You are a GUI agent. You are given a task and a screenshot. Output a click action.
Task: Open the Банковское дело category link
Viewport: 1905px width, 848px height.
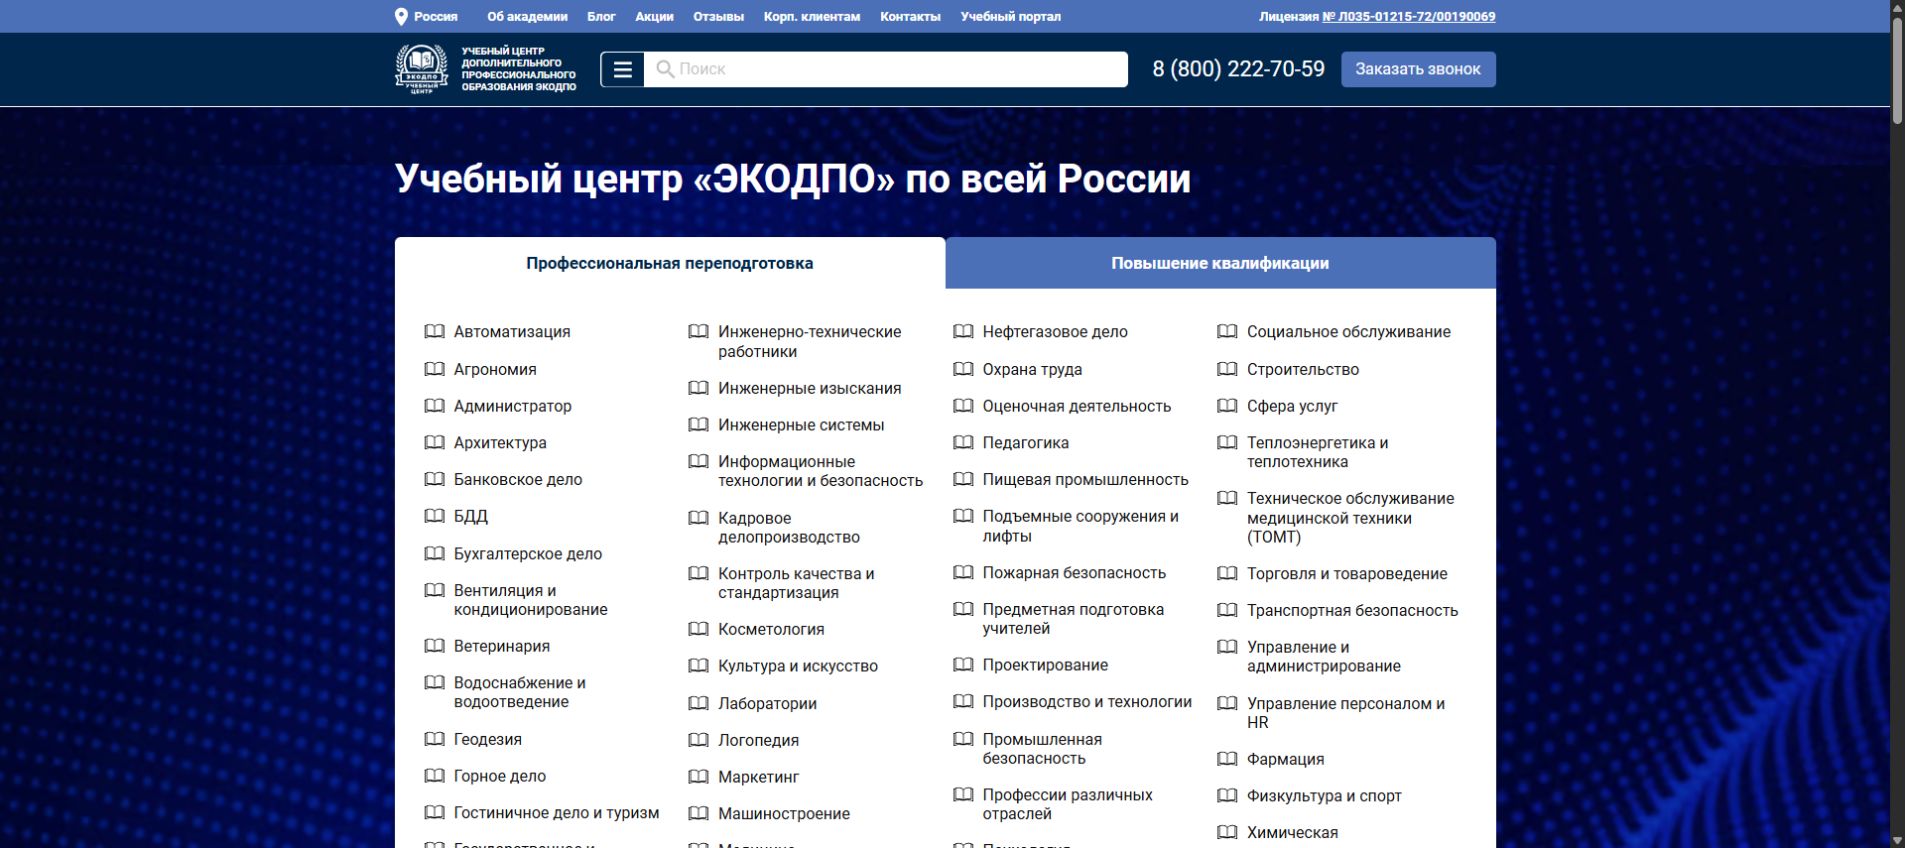pos(518,479)
